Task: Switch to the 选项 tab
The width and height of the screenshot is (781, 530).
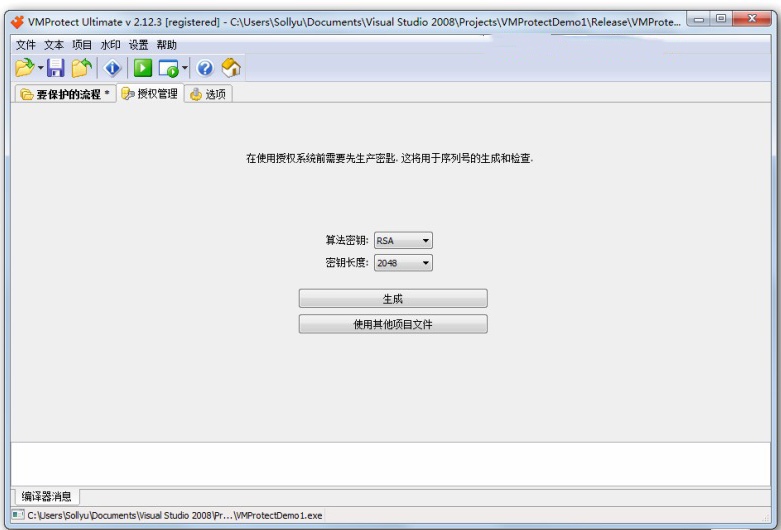Action: [208, 94]
